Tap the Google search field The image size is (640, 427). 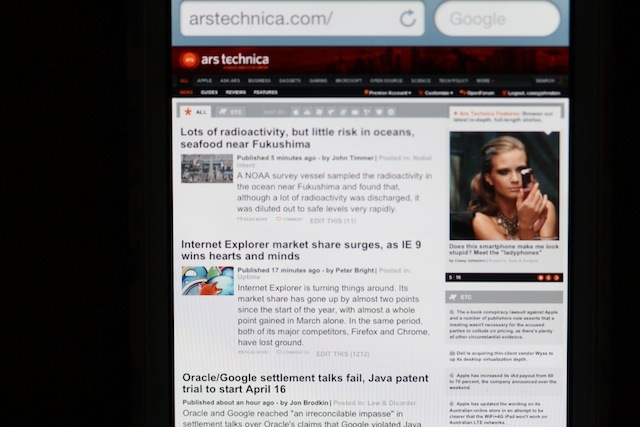coord(497,19)
